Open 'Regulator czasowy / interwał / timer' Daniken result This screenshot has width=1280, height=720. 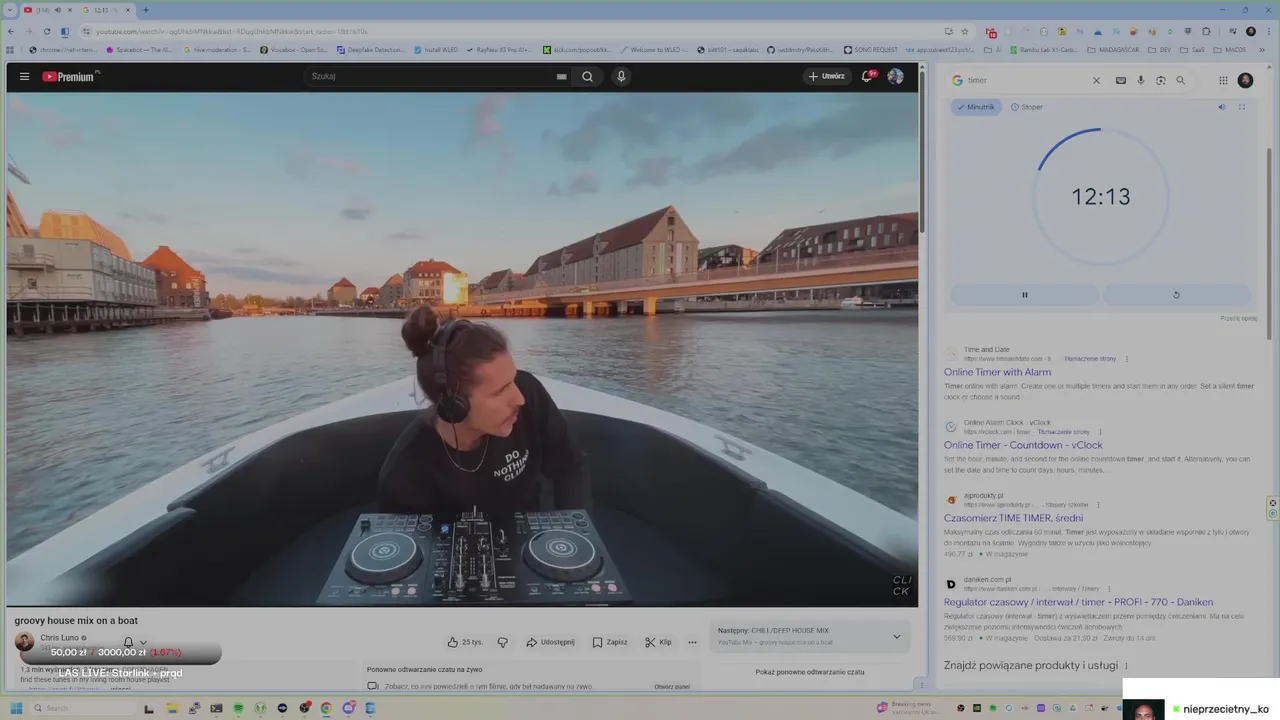(1078, 602)
